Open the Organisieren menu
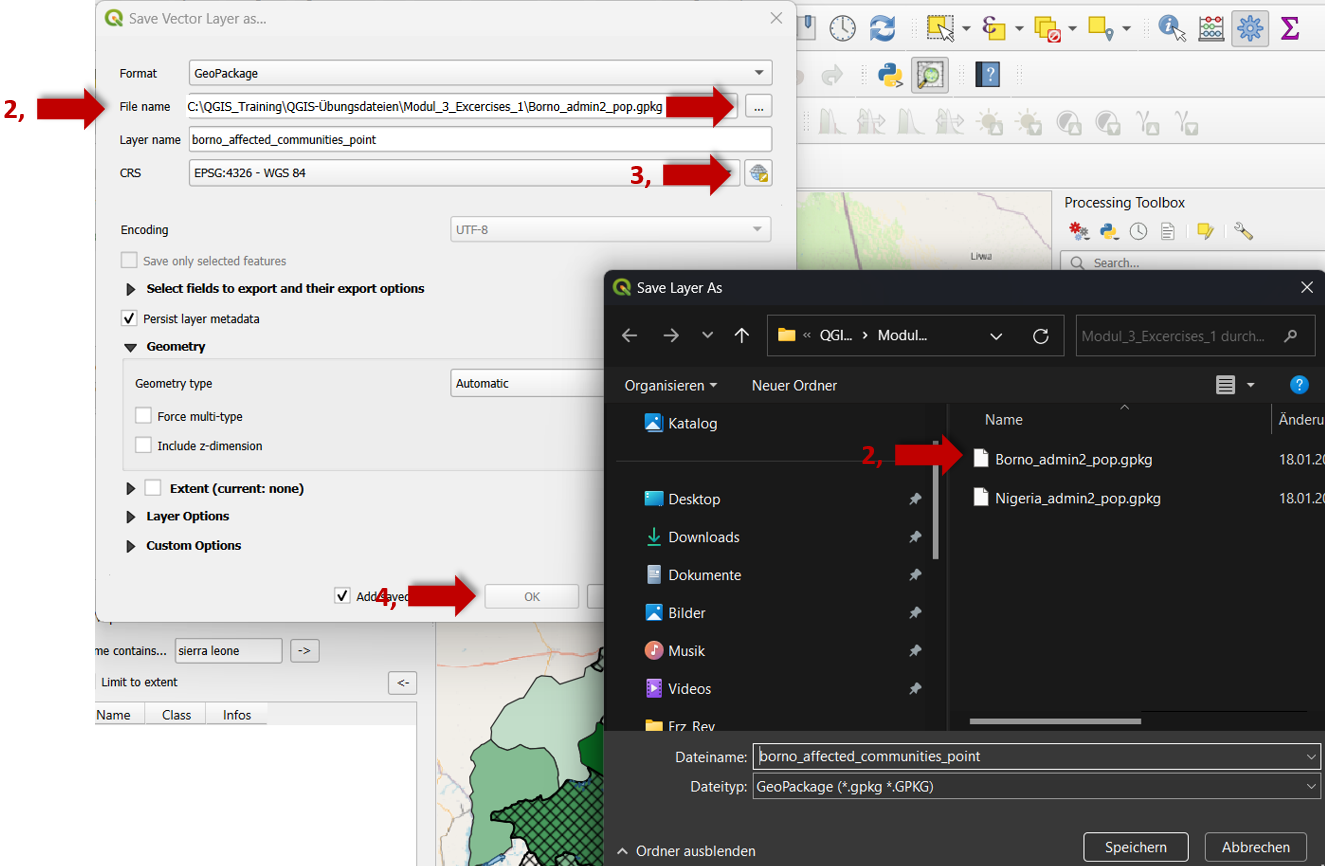This screenshot has height=866, width=1325. (670, 385)
